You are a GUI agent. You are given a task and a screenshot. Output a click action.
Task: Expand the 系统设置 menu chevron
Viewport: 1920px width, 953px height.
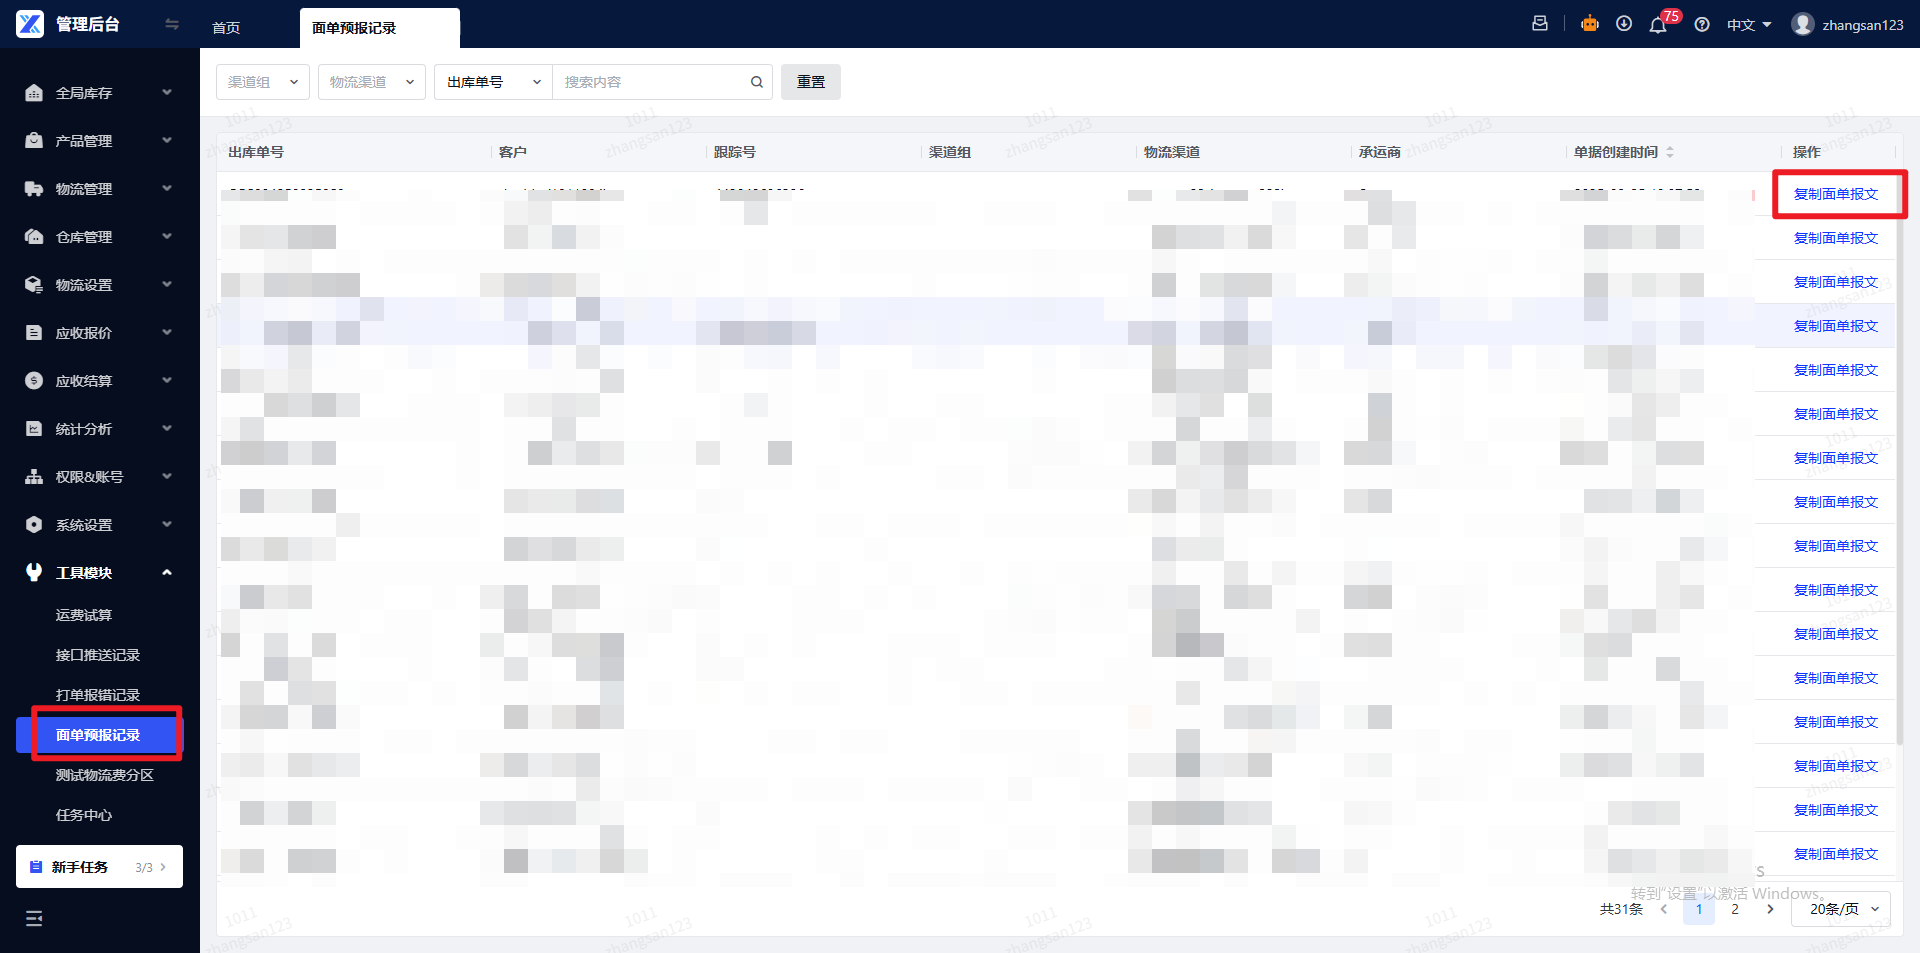(x=167, y=525)
